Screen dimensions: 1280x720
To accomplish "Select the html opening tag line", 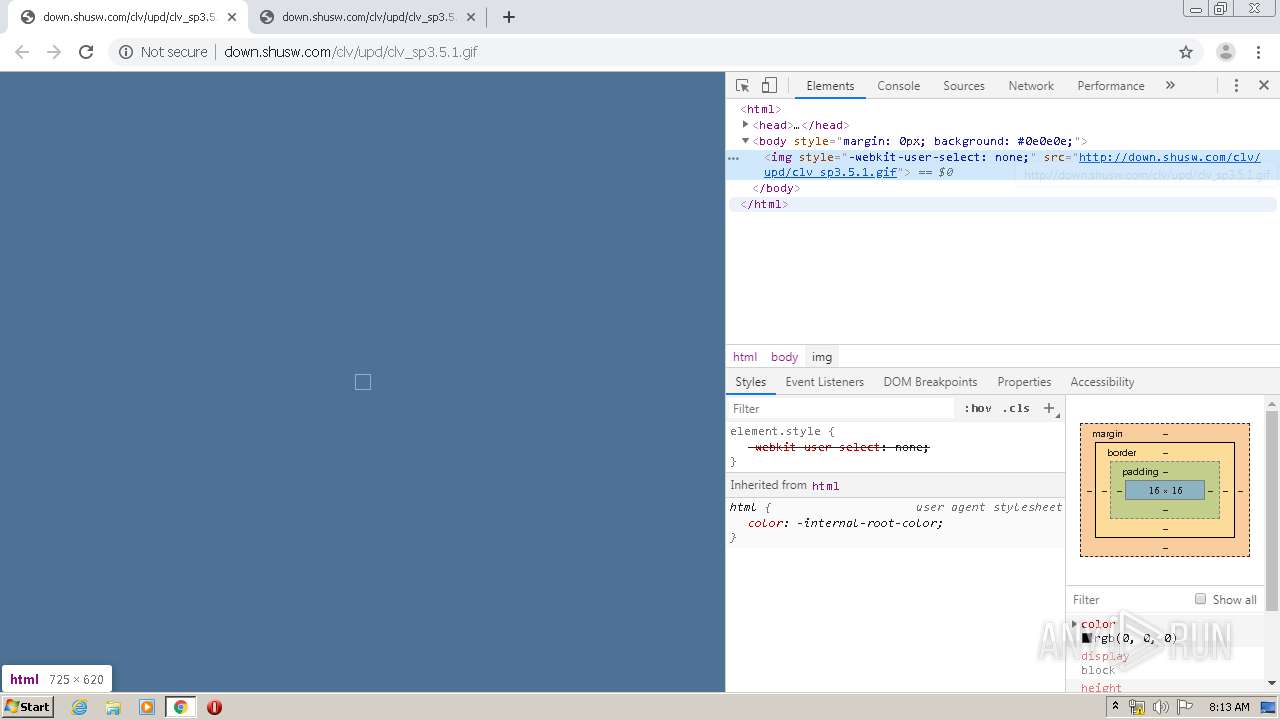I will [760, 110].
